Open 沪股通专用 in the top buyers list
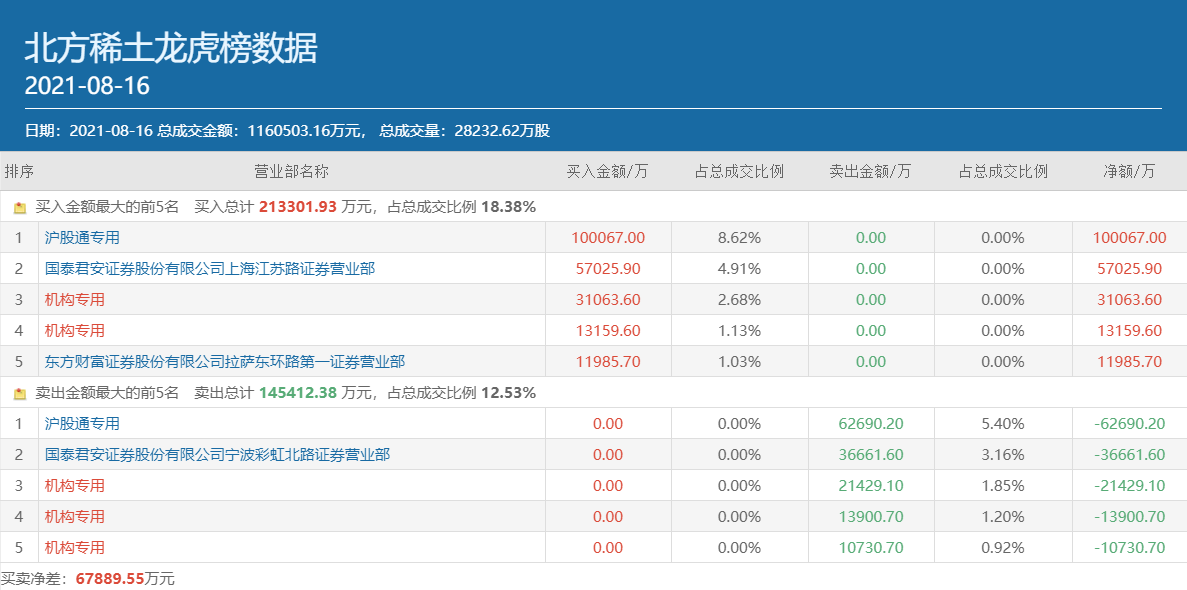This screenshot has width=1187, height=590. 82,238
